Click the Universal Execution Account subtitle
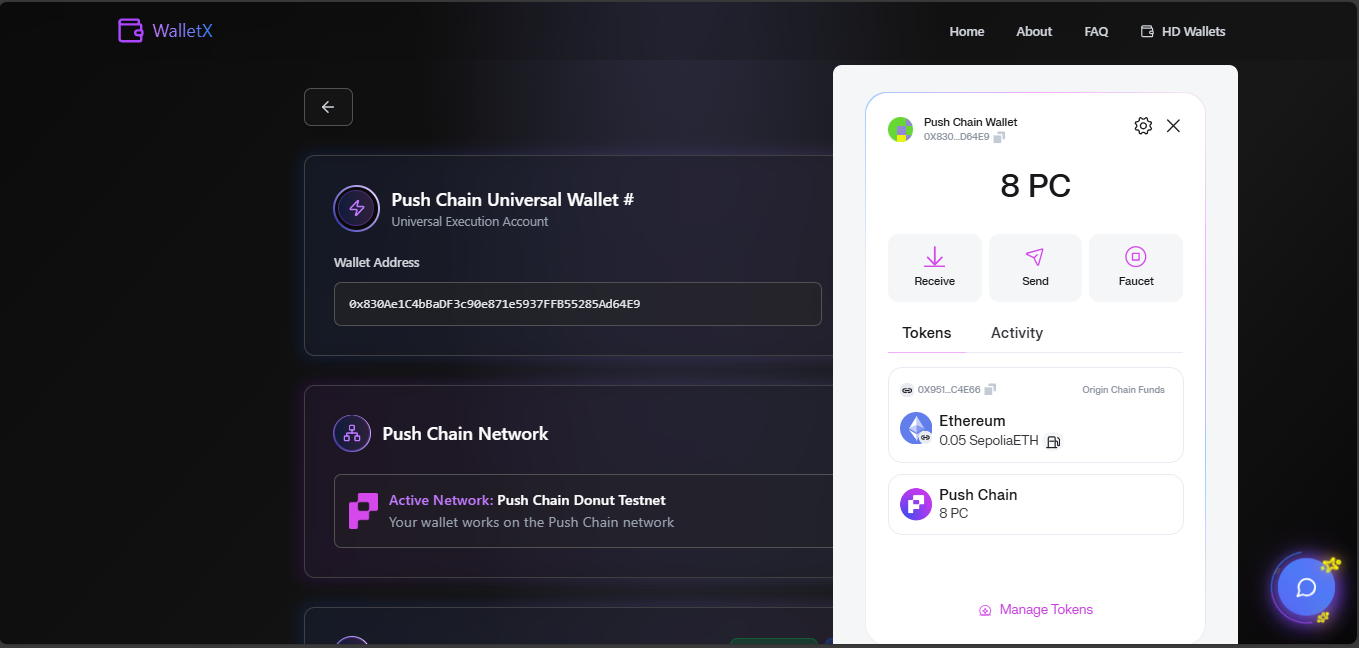1359x648 pixels. 470,222
